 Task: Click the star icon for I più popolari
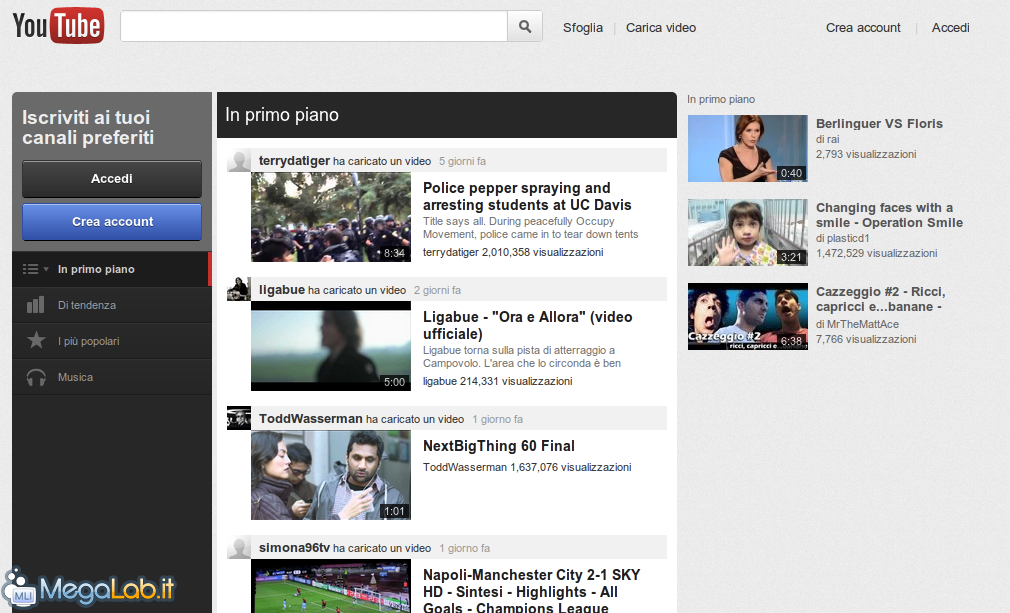click(36, 340)
